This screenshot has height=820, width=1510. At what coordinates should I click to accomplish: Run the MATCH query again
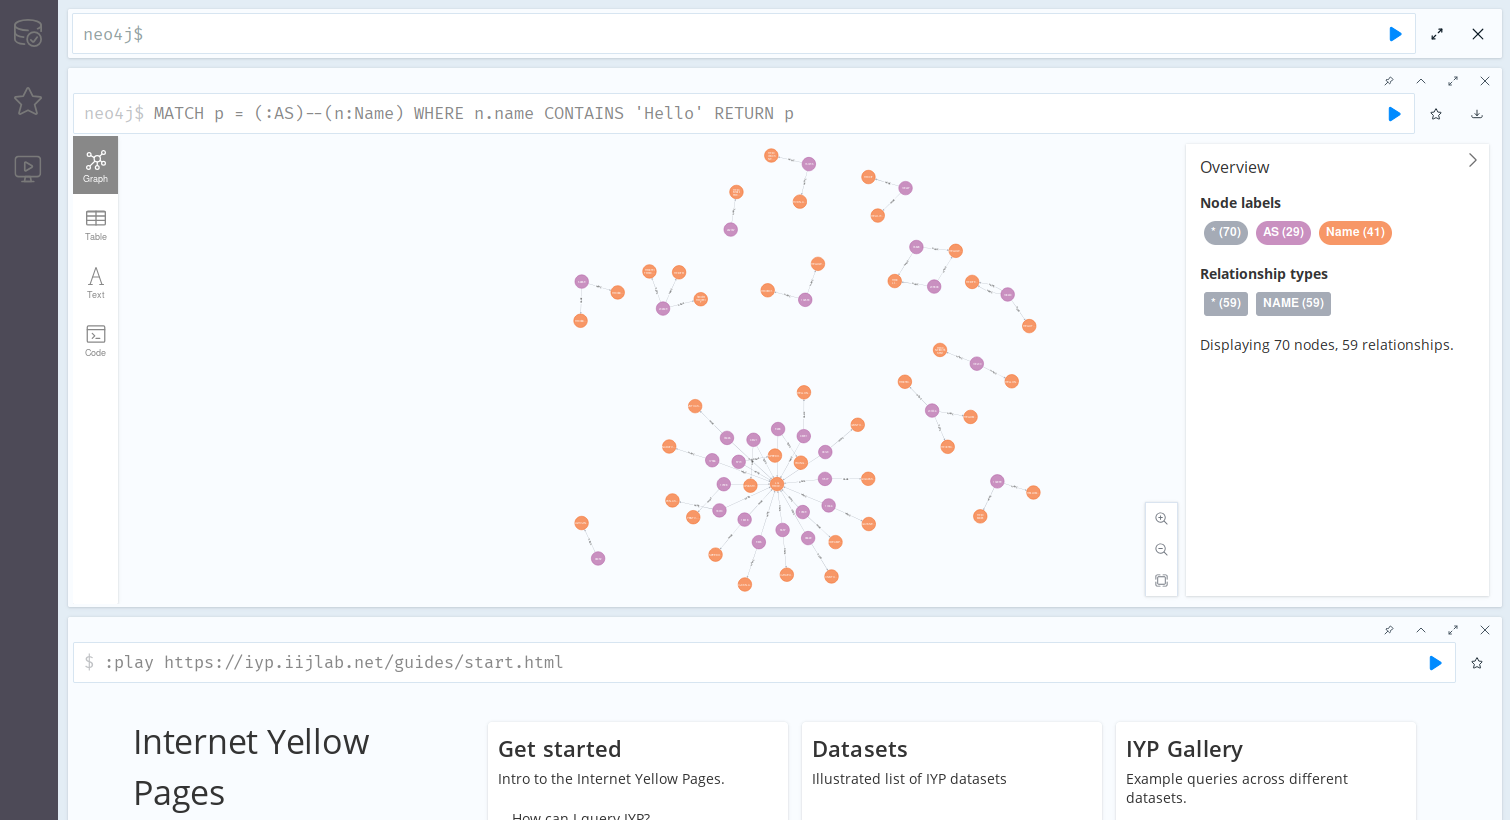tap(1394, 113)
